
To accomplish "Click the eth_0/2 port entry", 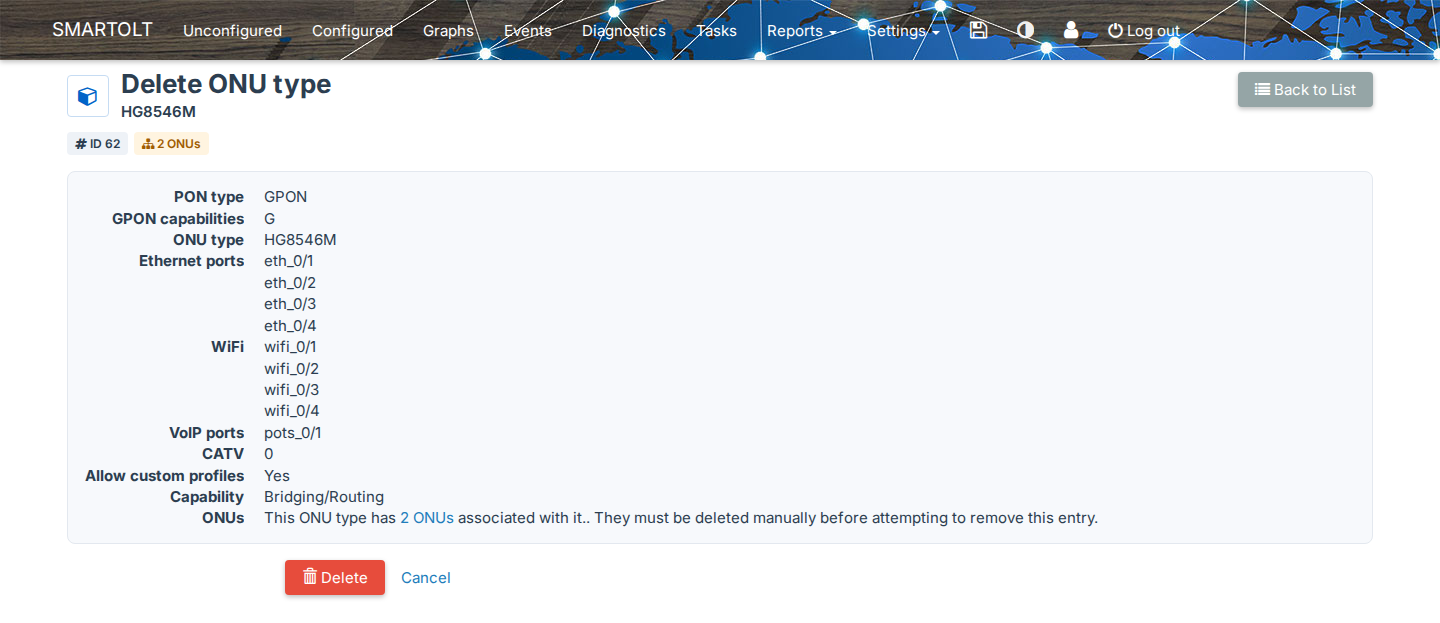I will [x=290, y=283].
